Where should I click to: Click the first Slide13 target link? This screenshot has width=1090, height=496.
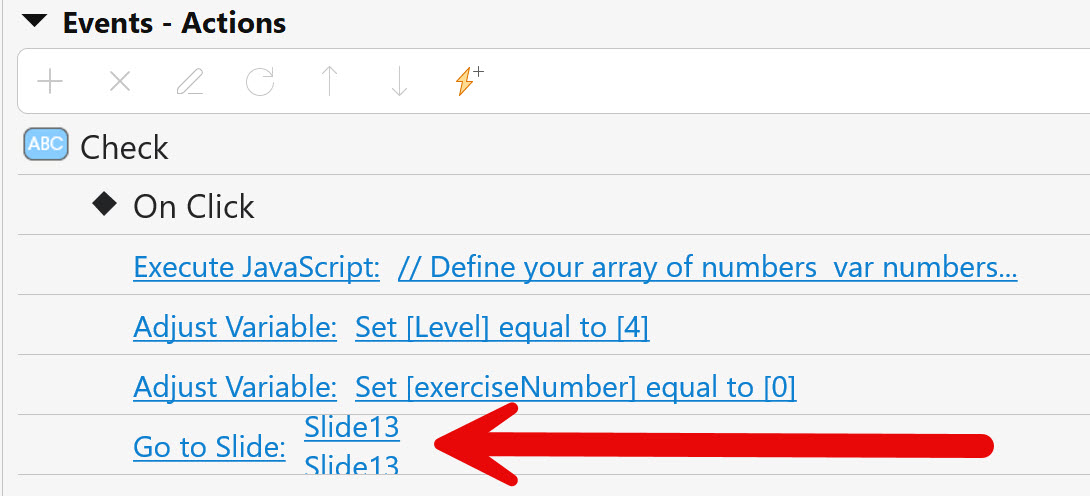coord(351,427)
